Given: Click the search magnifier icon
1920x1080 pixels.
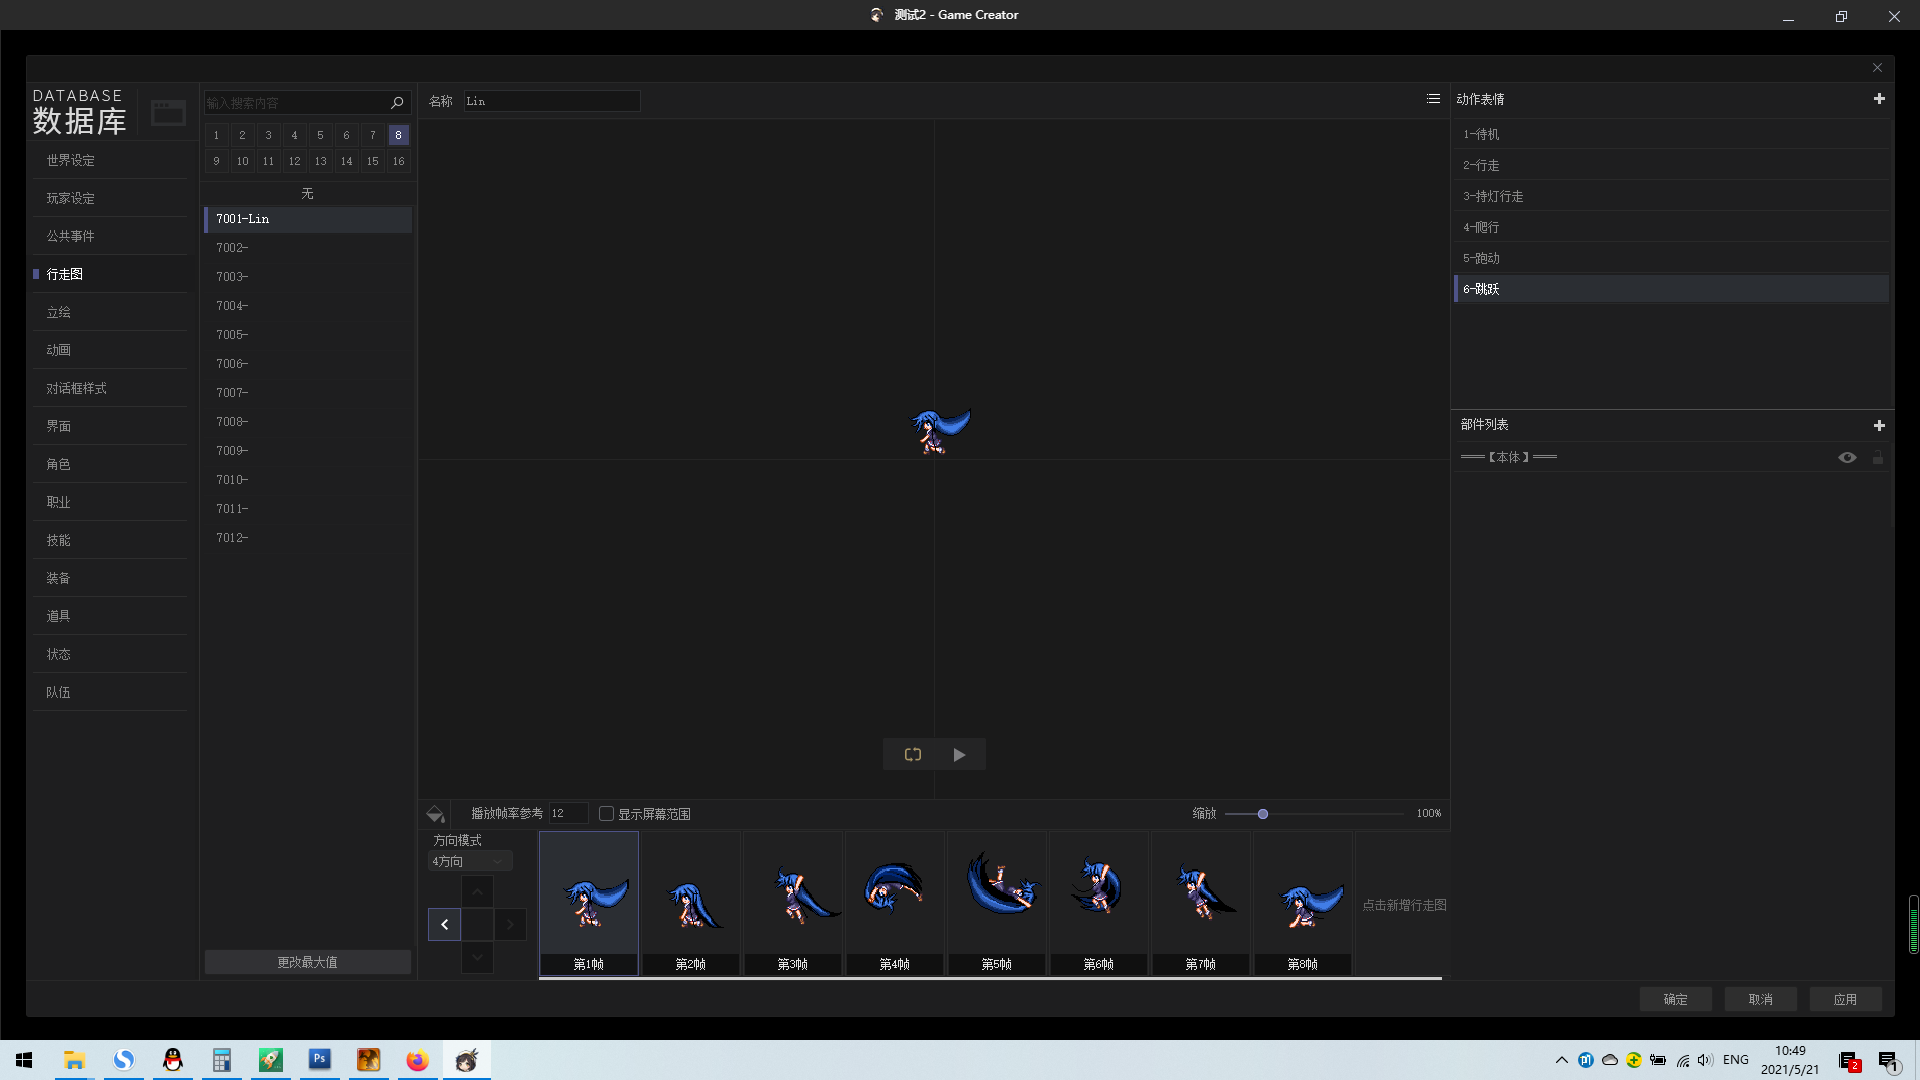Looking at the screenshot, I should point(397,103).
